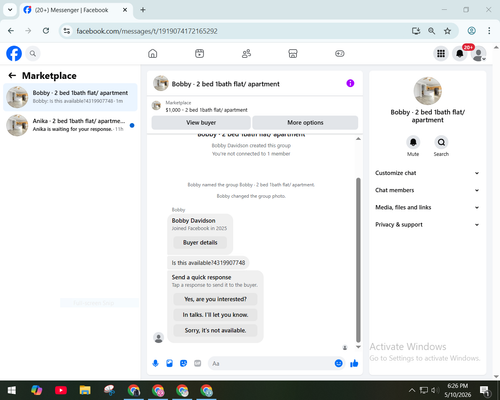This screenshot has width=500, height=400.
Task: Click the attach photo icon in composer
Action: click(x=169, y=363)
